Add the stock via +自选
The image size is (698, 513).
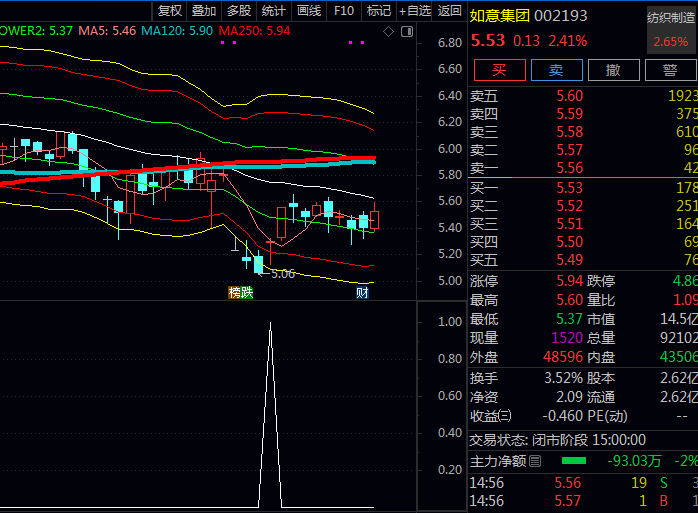tap(415, 10)
